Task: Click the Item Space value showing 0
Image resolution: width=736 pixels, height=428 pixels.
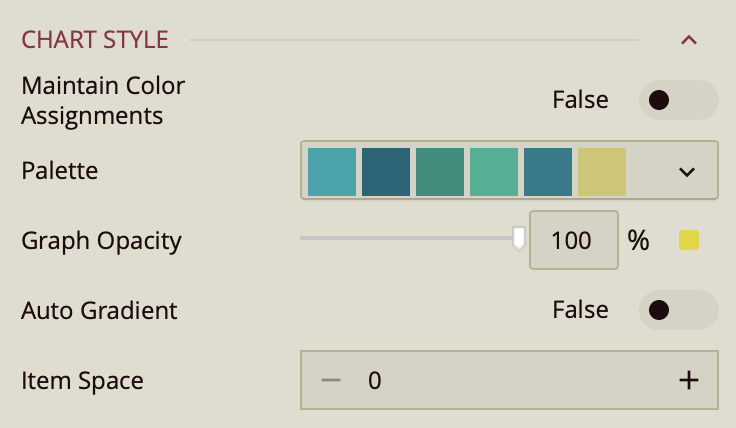Action: [375, 380]
